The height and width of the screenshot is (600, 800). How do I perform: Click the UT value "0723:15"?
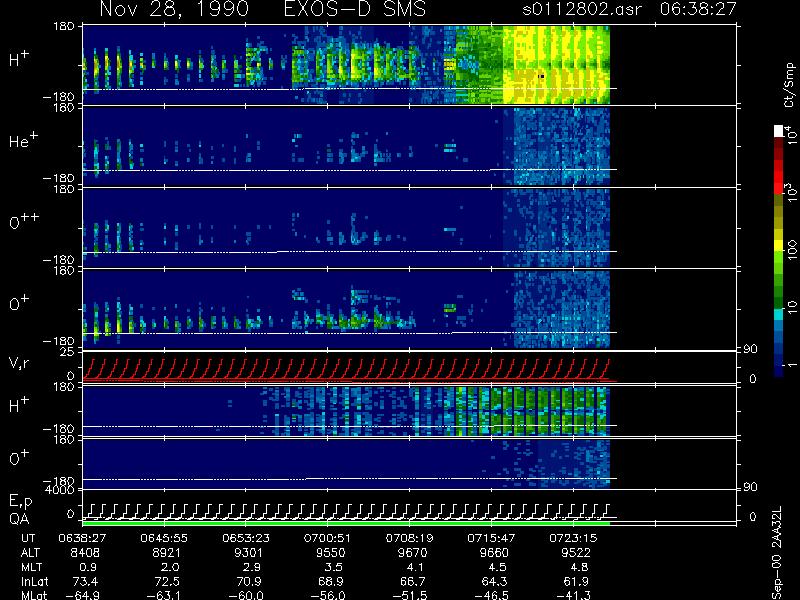[573, 538]
